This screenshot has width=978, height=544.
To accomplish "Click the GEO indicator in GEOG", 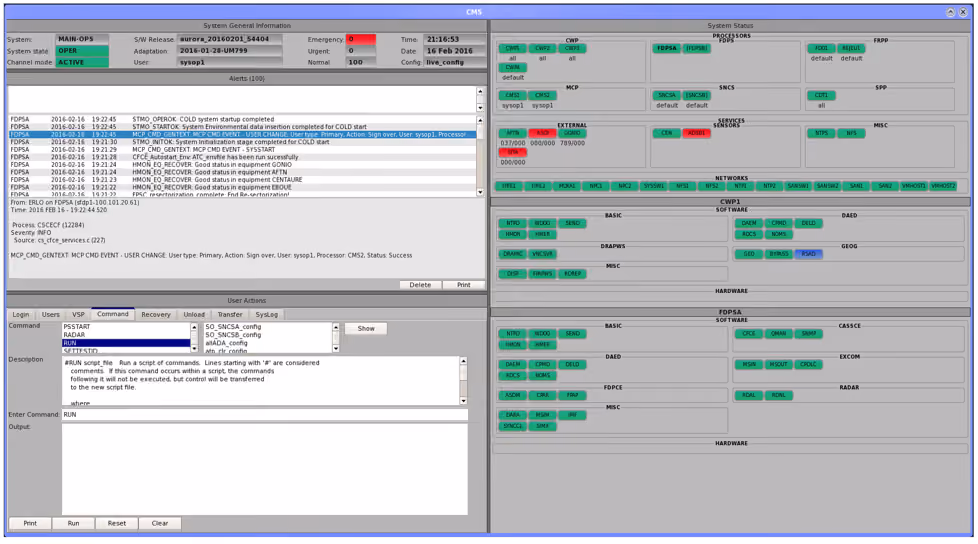I will pos(748,254).
